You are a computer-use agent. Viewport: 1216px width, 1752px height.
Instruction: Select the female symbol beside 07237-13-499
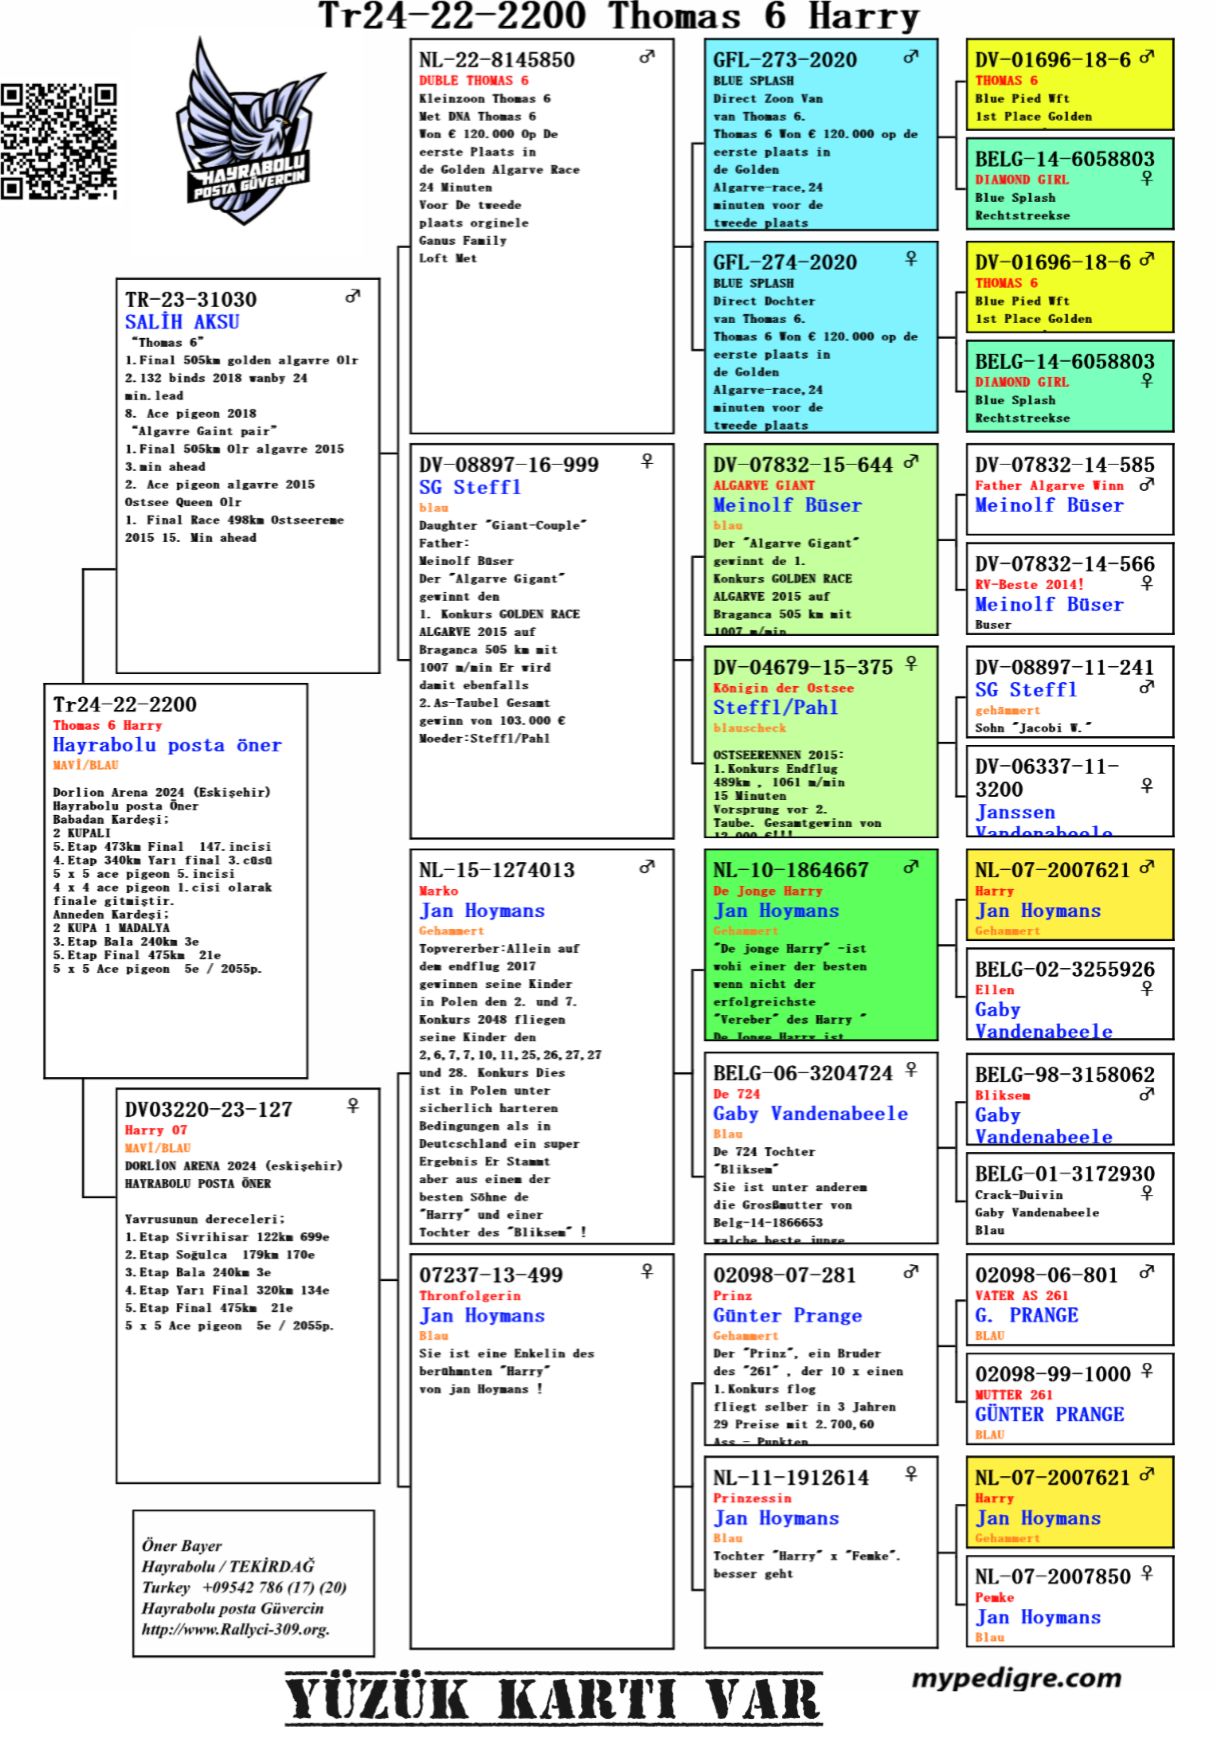point(647,1271)
